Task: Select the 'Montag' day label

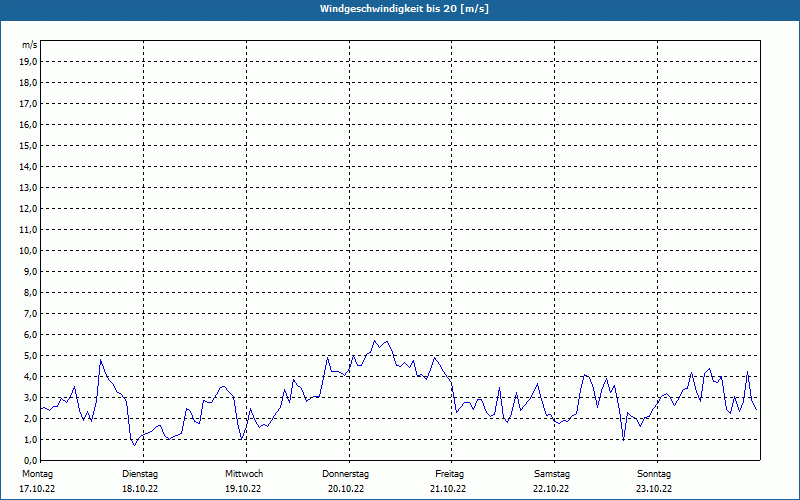Action: click(x=37, y=474)
